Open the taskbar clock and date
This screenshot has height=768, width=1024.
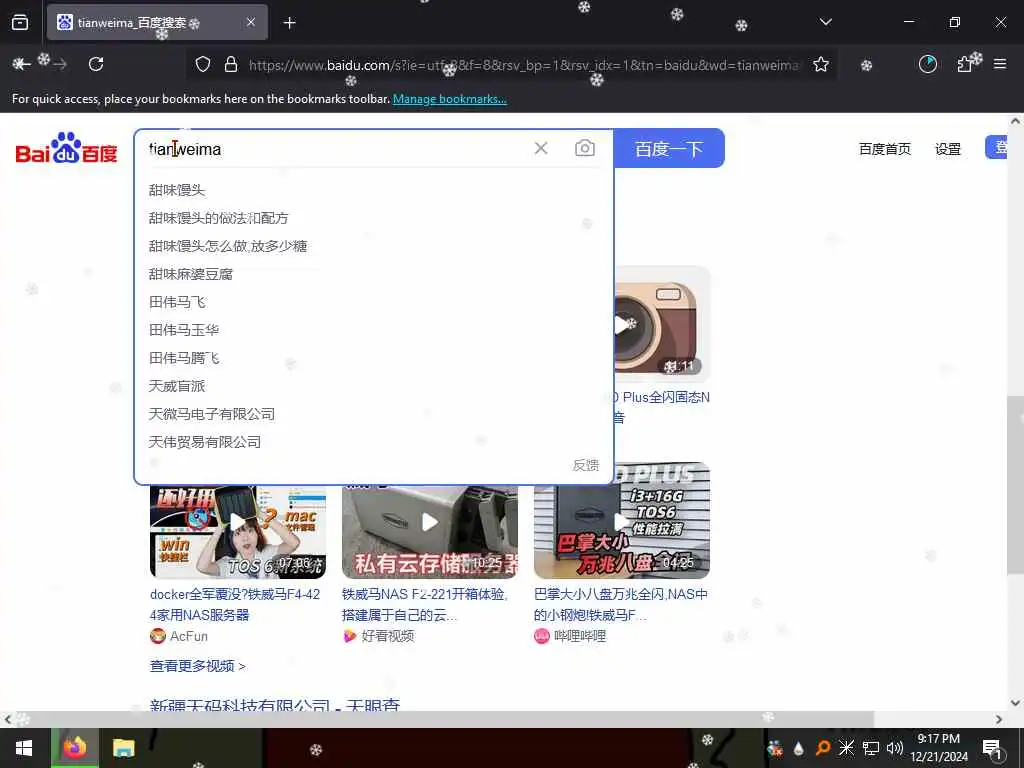point(939,748)
